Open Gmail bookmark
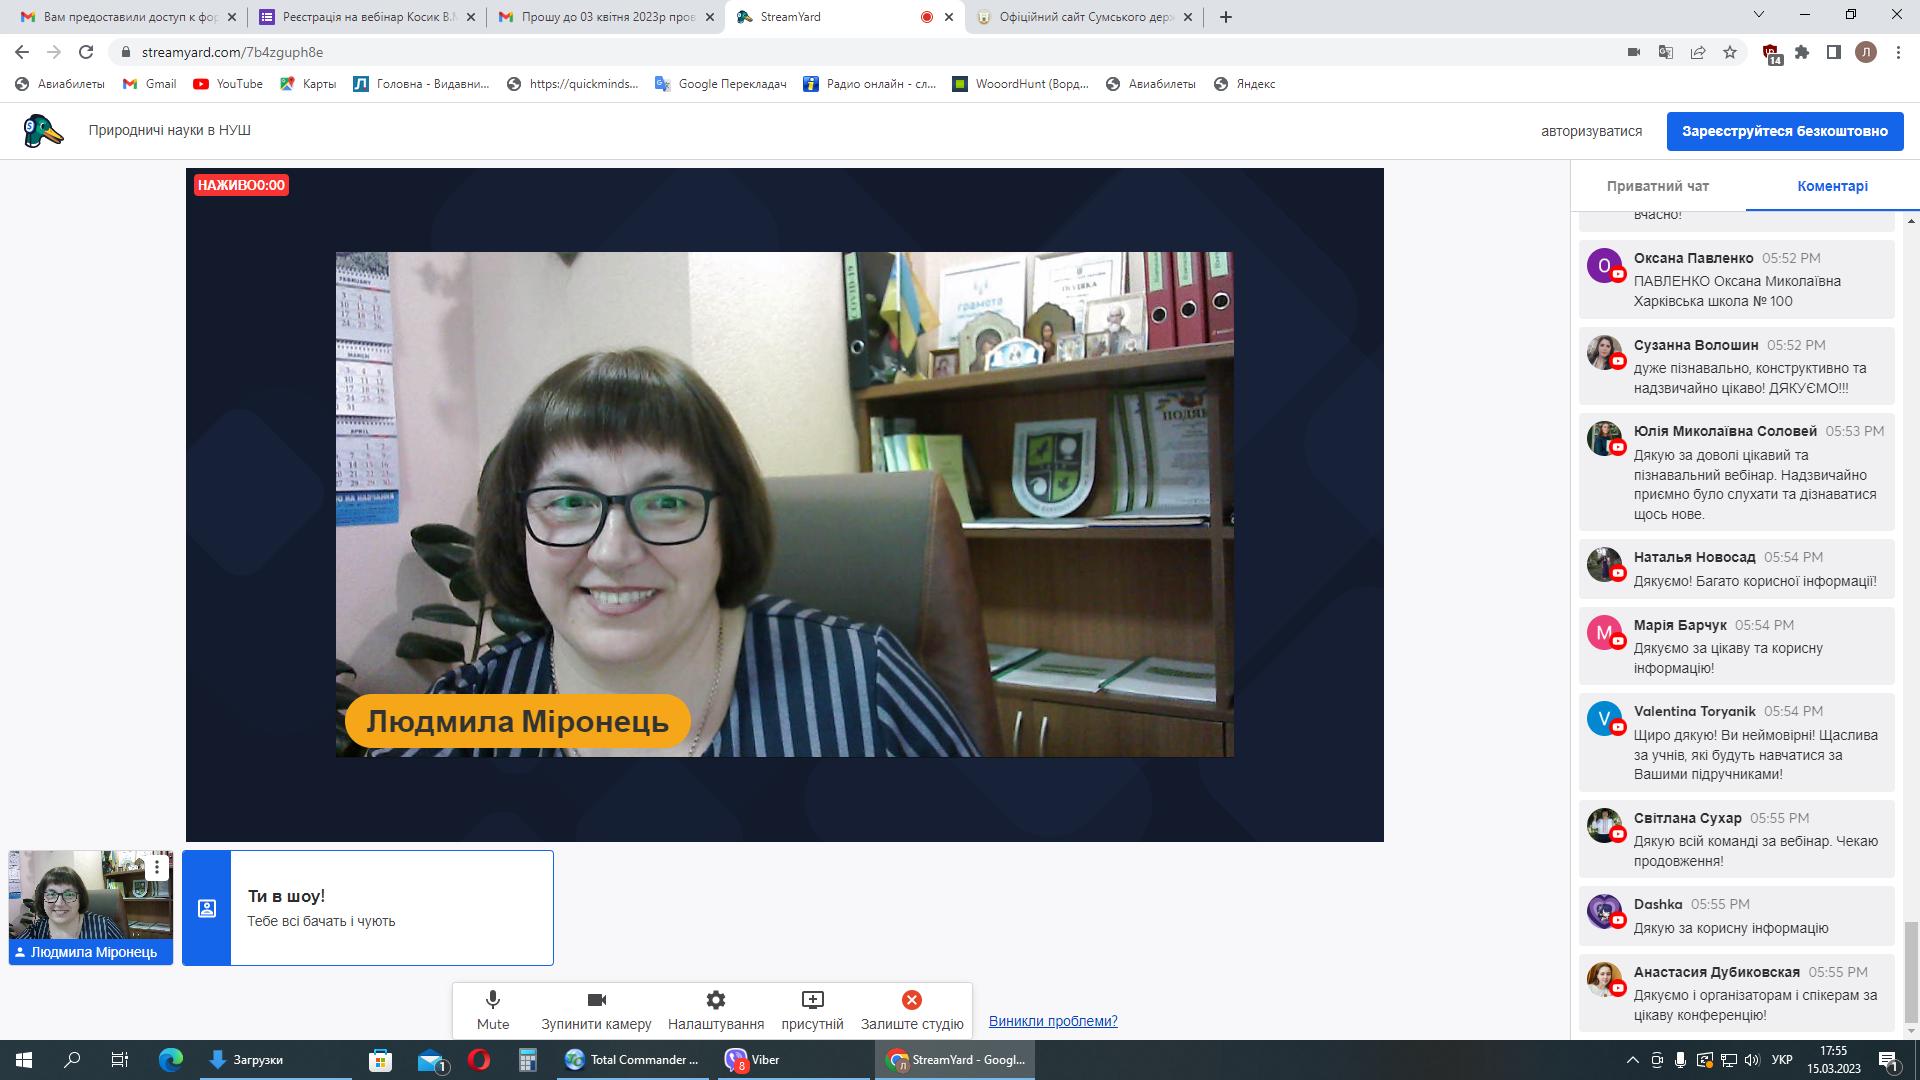This screenshot has width=1920, height=1080. (149, 84)
